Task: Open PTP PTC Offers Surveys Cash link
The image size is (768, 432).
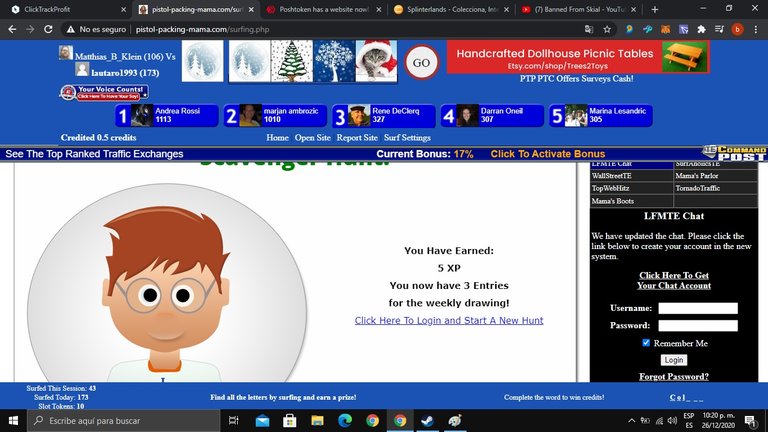Action: 576,78
